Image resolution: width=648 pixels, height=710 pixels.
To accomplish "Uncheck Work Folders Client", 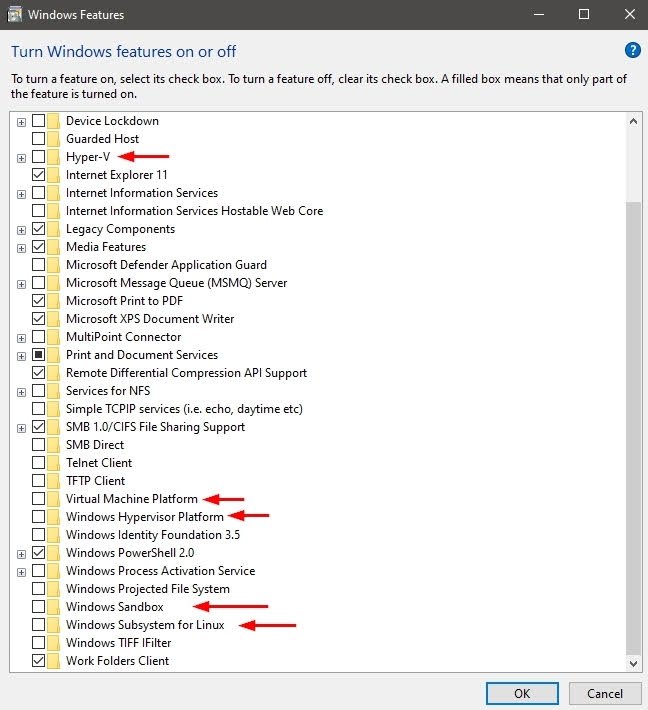I will tap(38, 660).
